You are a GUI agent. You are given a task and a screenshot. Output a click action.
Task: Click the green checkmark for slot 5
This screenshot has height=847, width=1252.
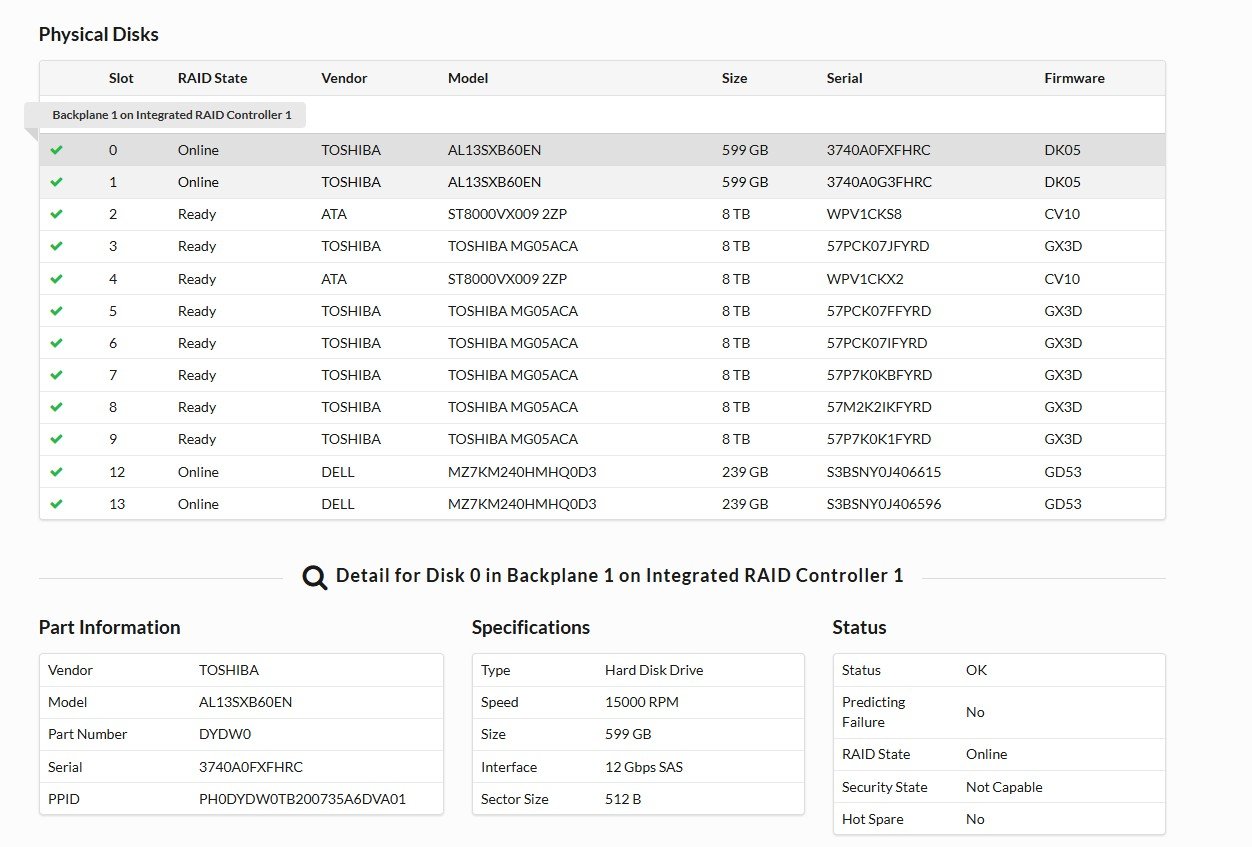56,311
